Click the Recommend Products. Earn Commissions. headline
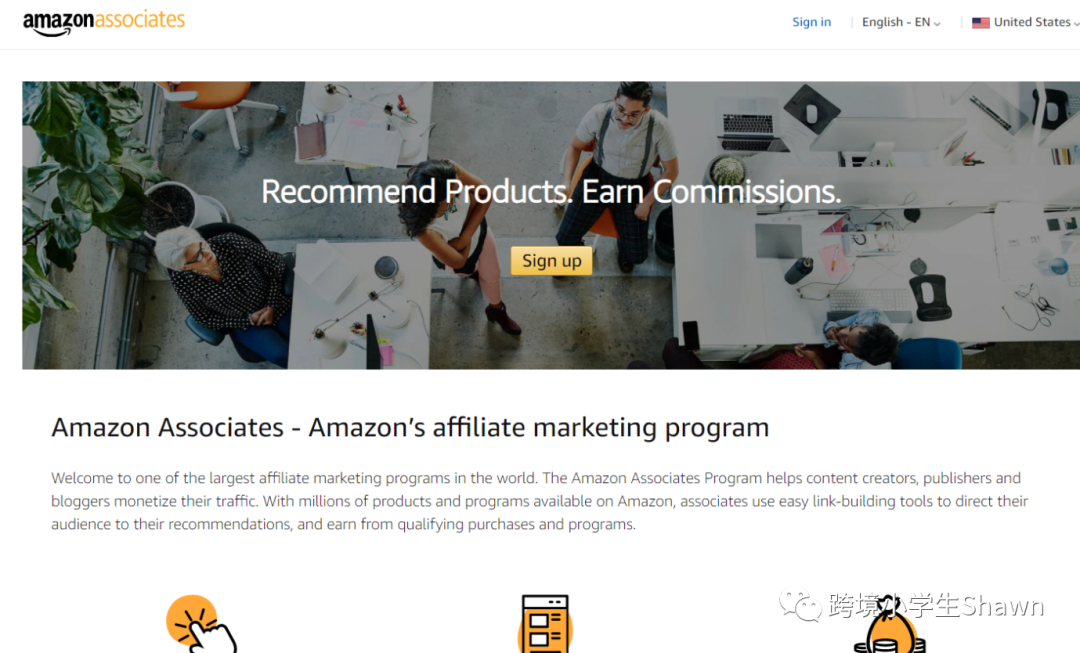Viewport: 1080px width, 653px height. tap(551, 191)
